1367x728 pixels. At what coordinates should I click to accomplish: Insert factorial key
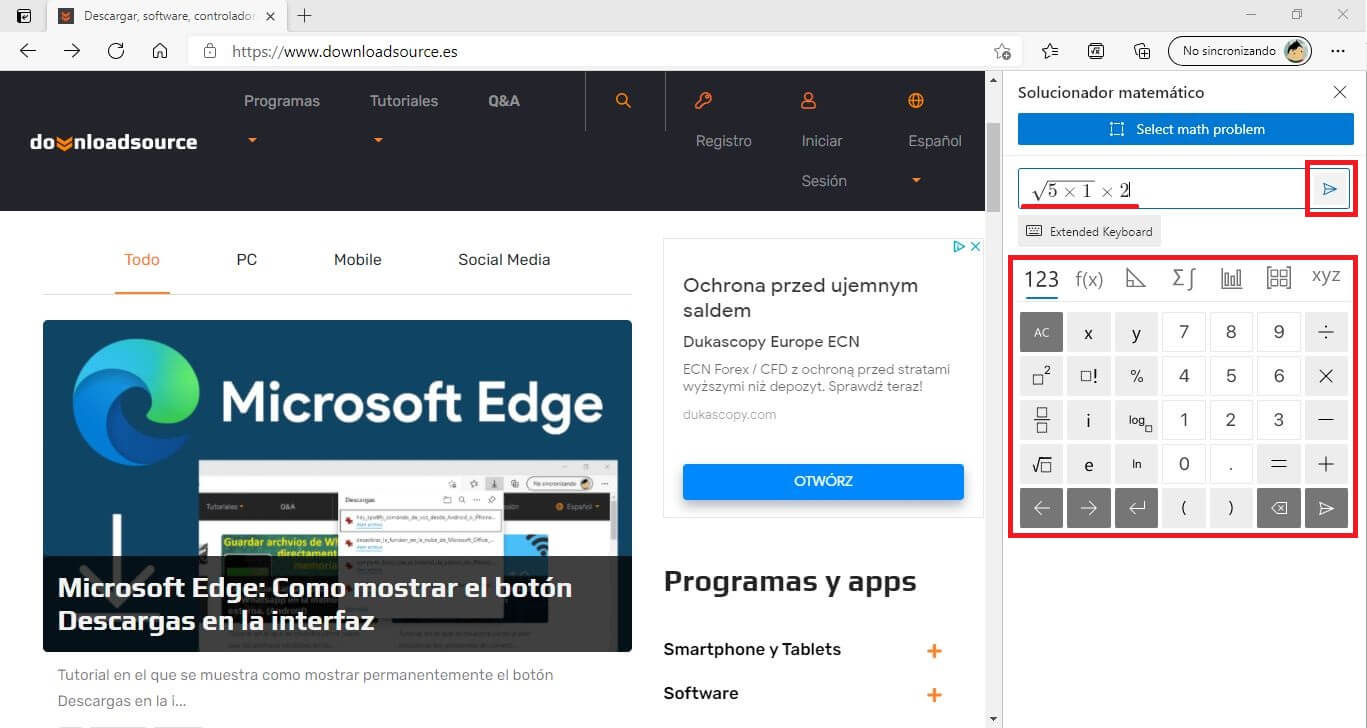click(1088, 377)
